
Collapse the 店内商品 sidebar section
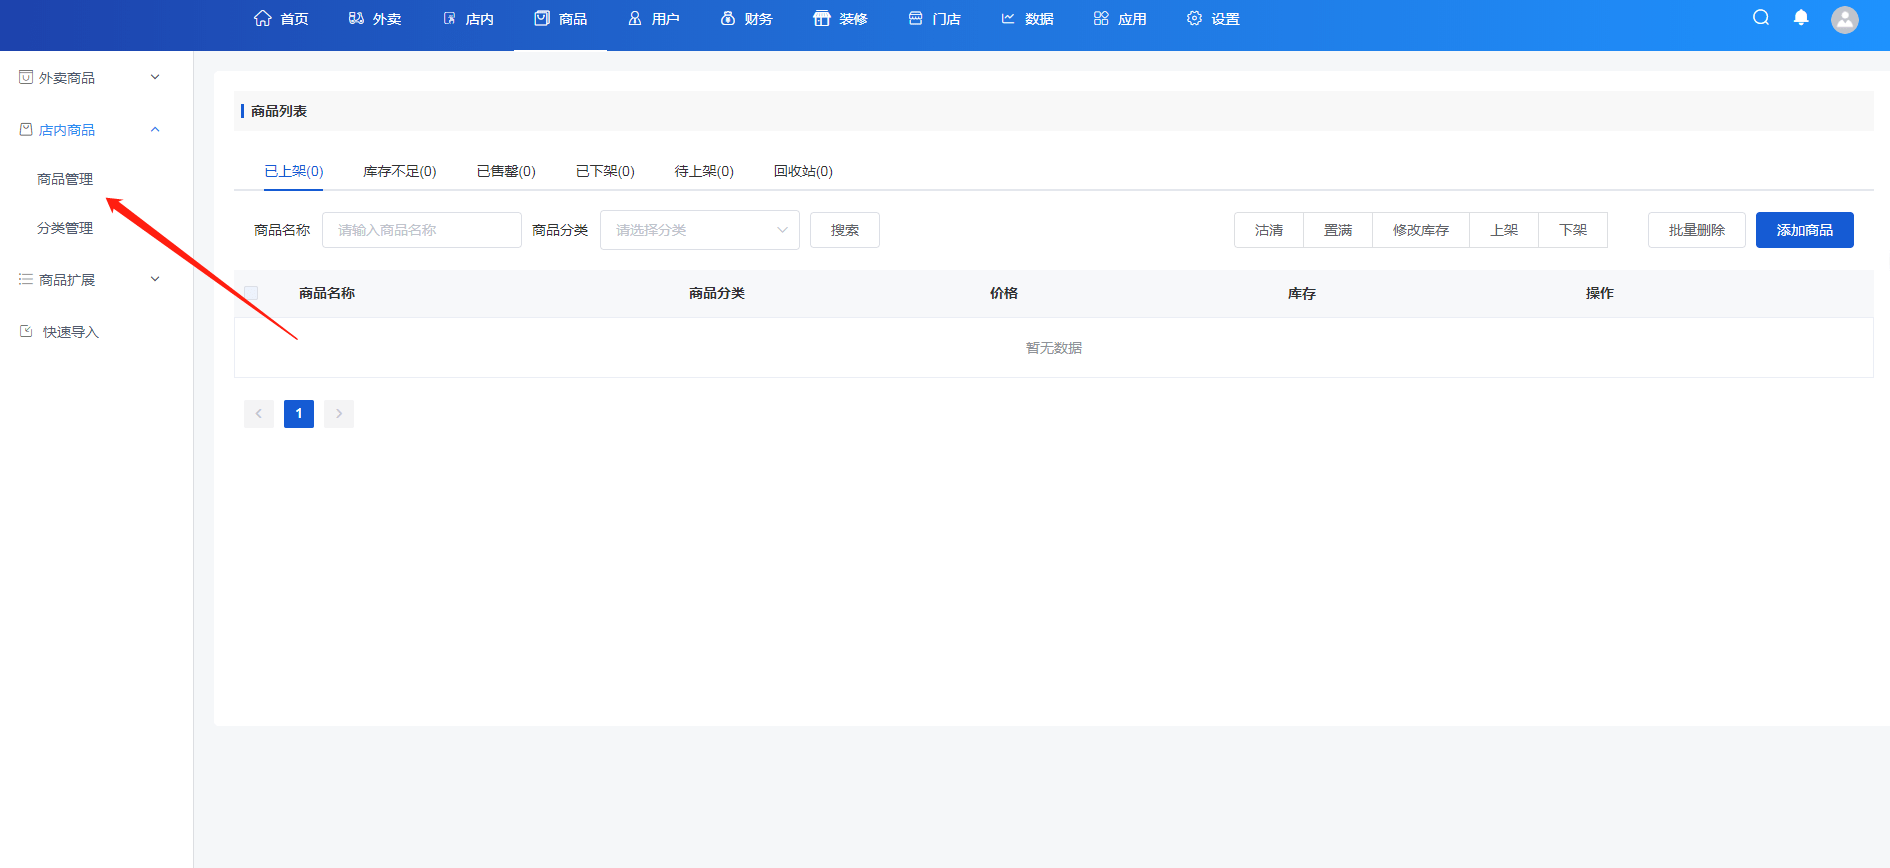tap(155, 129)
